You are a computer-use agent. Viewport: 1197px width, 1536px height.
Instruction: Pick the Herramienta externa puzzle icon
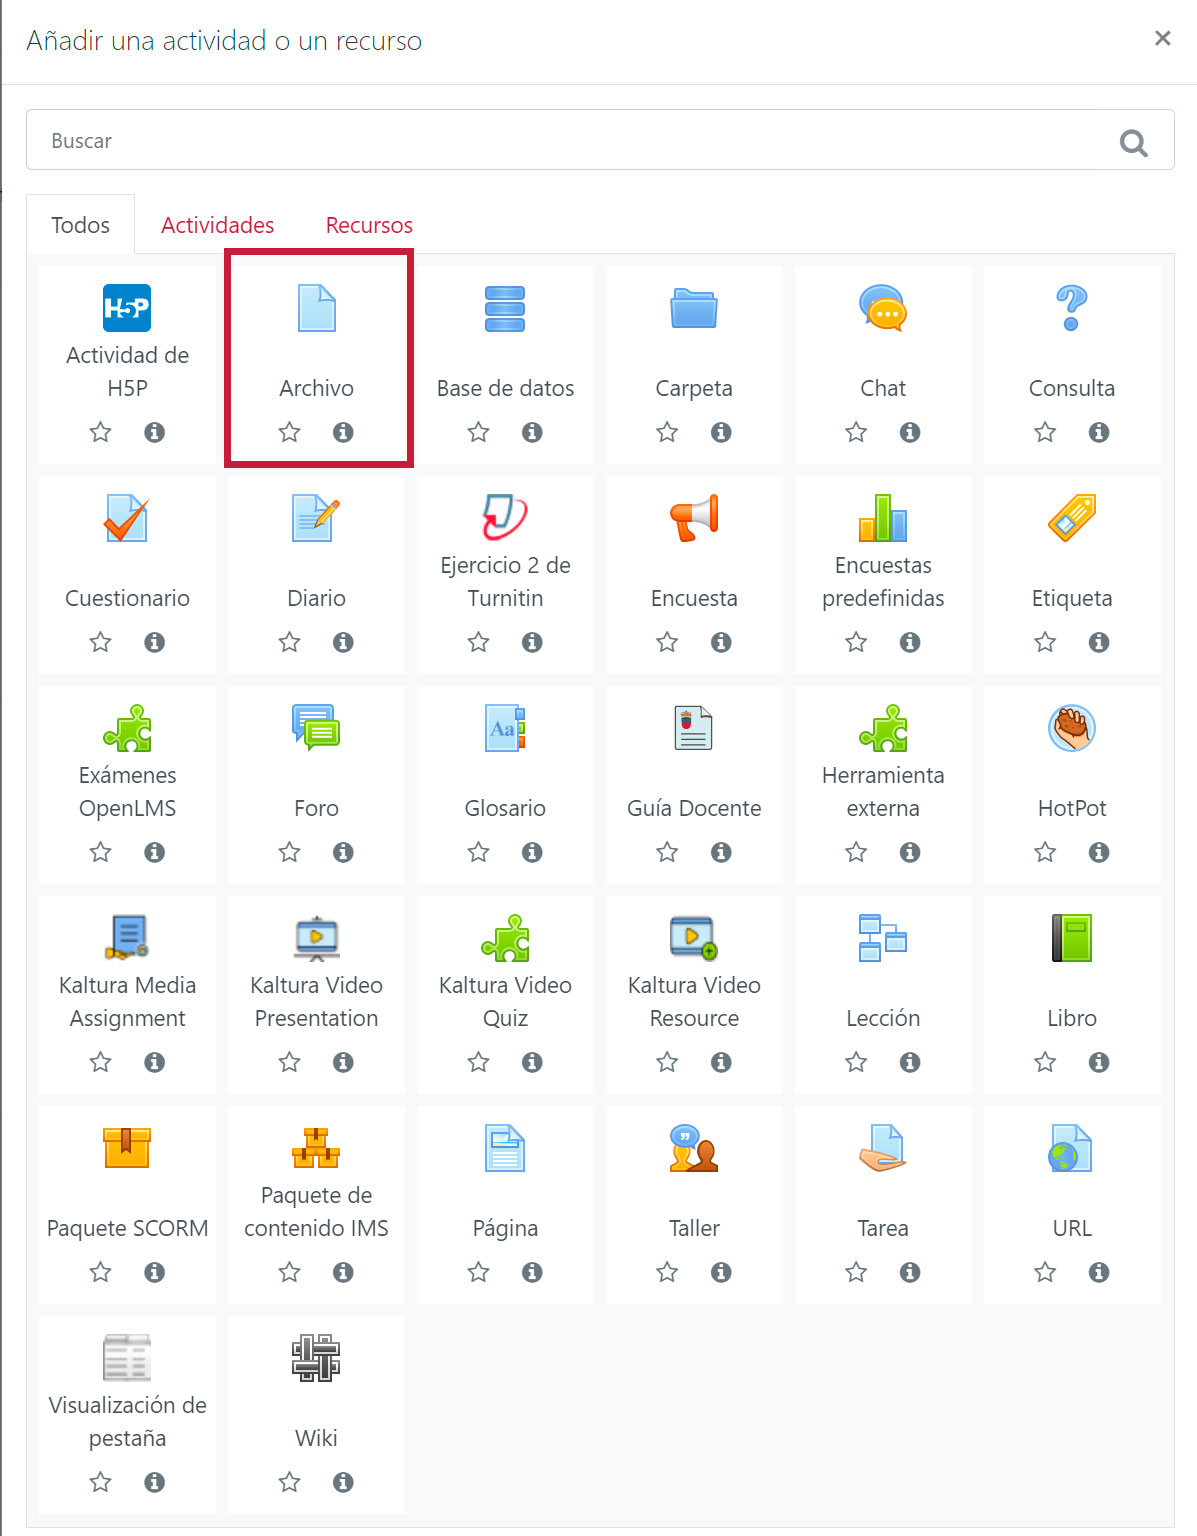pyautogui.click(x=883, y=728)
